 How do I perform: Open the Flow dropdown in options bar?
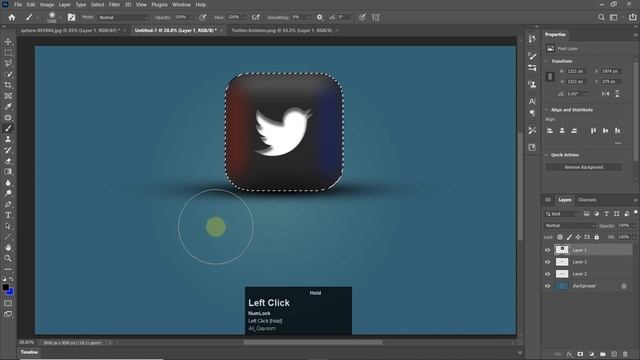[x=244, y=18]
